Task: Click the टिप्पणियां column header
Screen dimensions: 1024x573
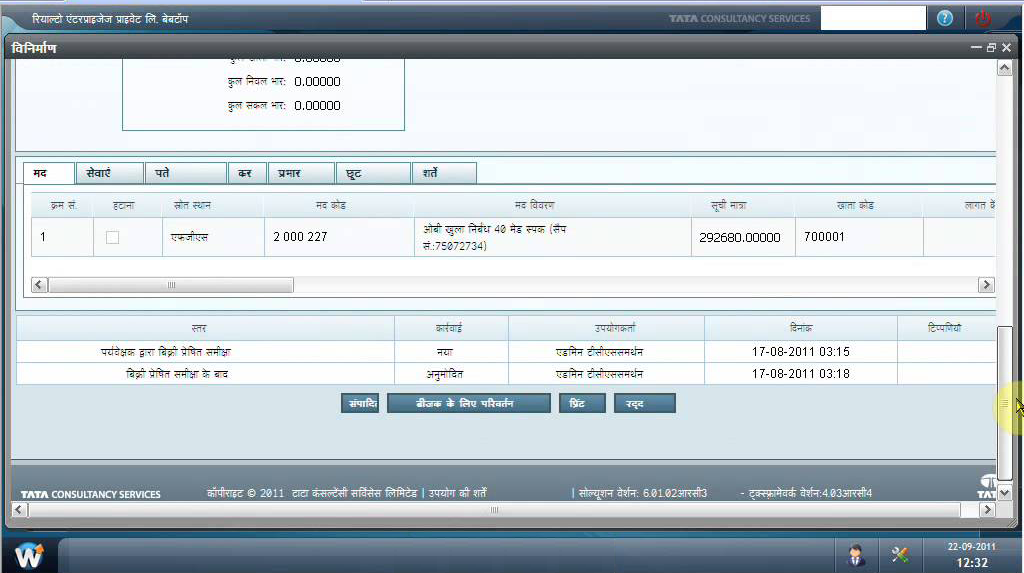Action: click(x=946, y=328)
